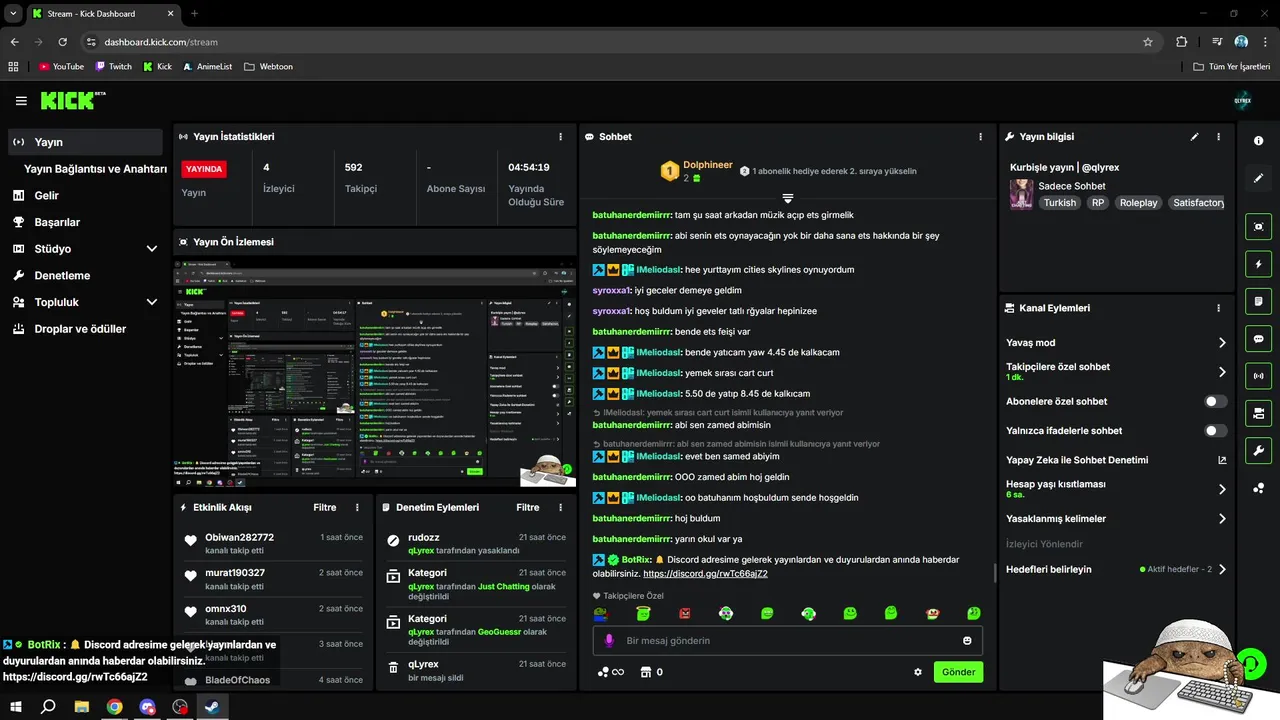Screen dimensions: 1280x720
Task: Open Filtre in Etkinlik Akışı panel
Action: (x=325, y=508)
